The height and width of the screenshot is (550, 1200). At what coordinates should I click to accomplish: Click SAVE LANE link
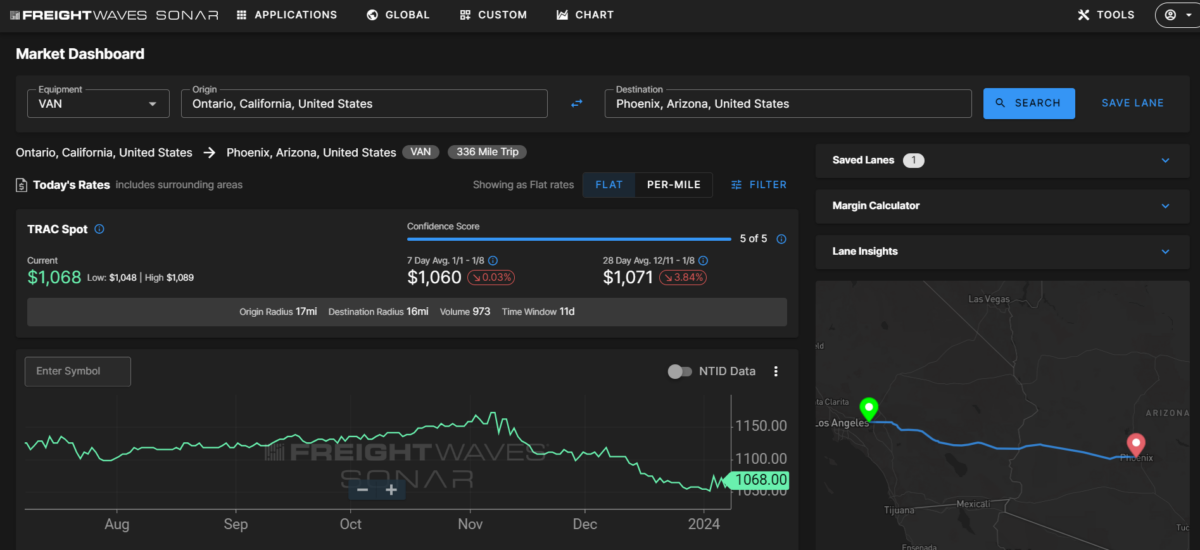(x=1133, y=103)
